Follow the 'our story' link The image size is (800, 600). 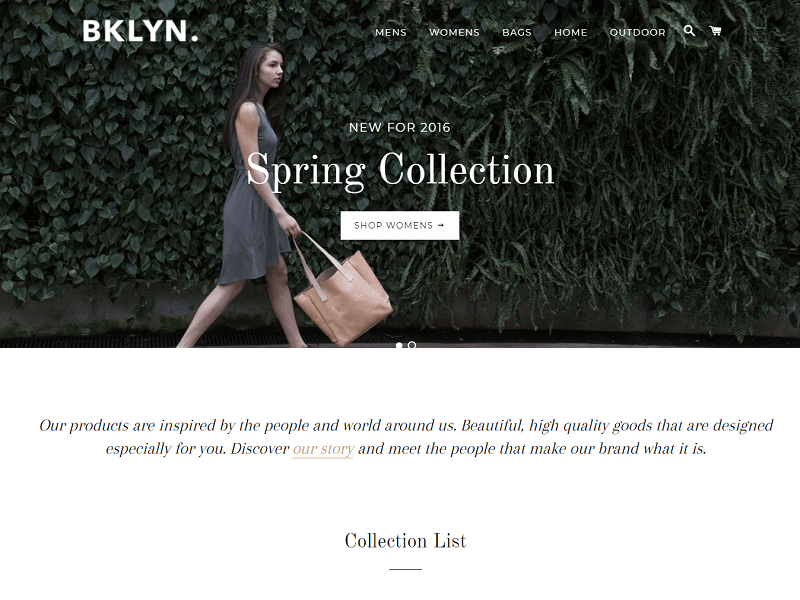tap(323, 449)
